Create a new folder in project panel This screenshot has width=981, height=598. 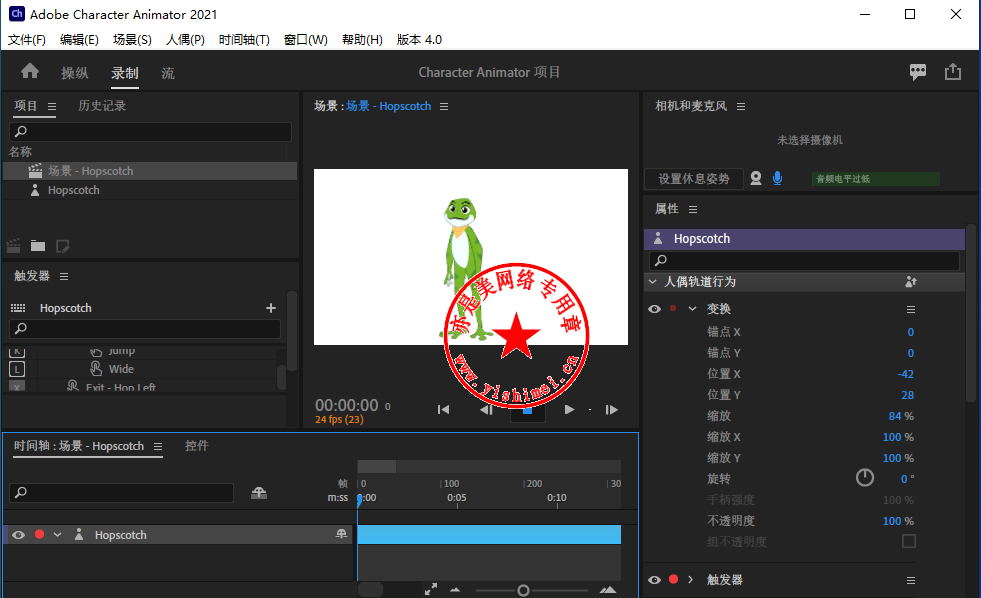(38, 246)
